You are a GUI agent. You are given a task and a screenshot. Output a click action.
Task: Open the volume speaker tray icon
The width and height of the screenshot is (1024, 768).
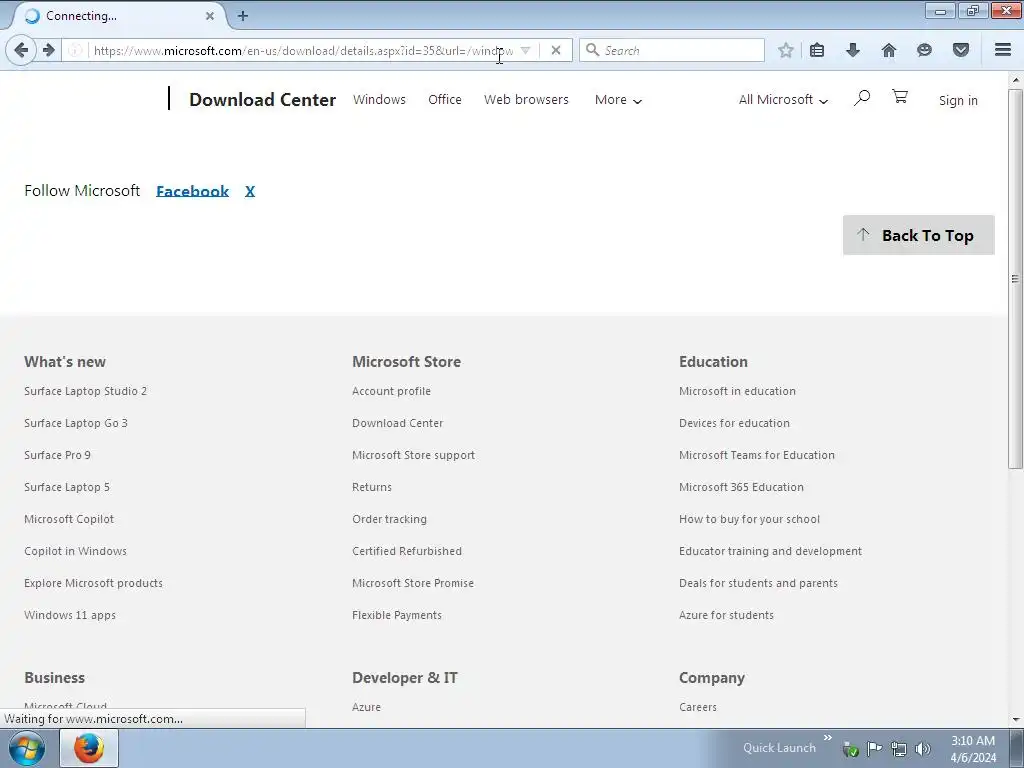point(923,749)
